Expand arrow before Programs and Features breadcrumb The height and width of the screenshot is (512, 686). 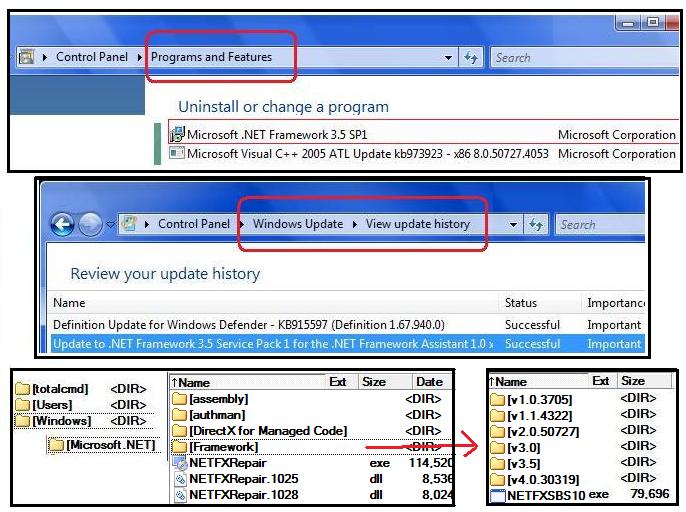[x=140, y=57]
